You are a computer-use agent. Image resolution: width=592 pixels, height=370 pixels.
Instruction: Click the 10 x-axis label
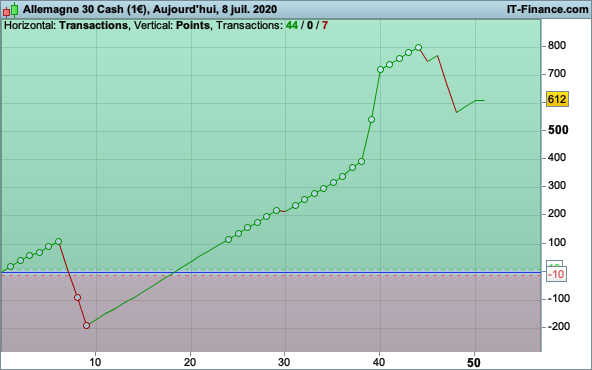[95, 362]
